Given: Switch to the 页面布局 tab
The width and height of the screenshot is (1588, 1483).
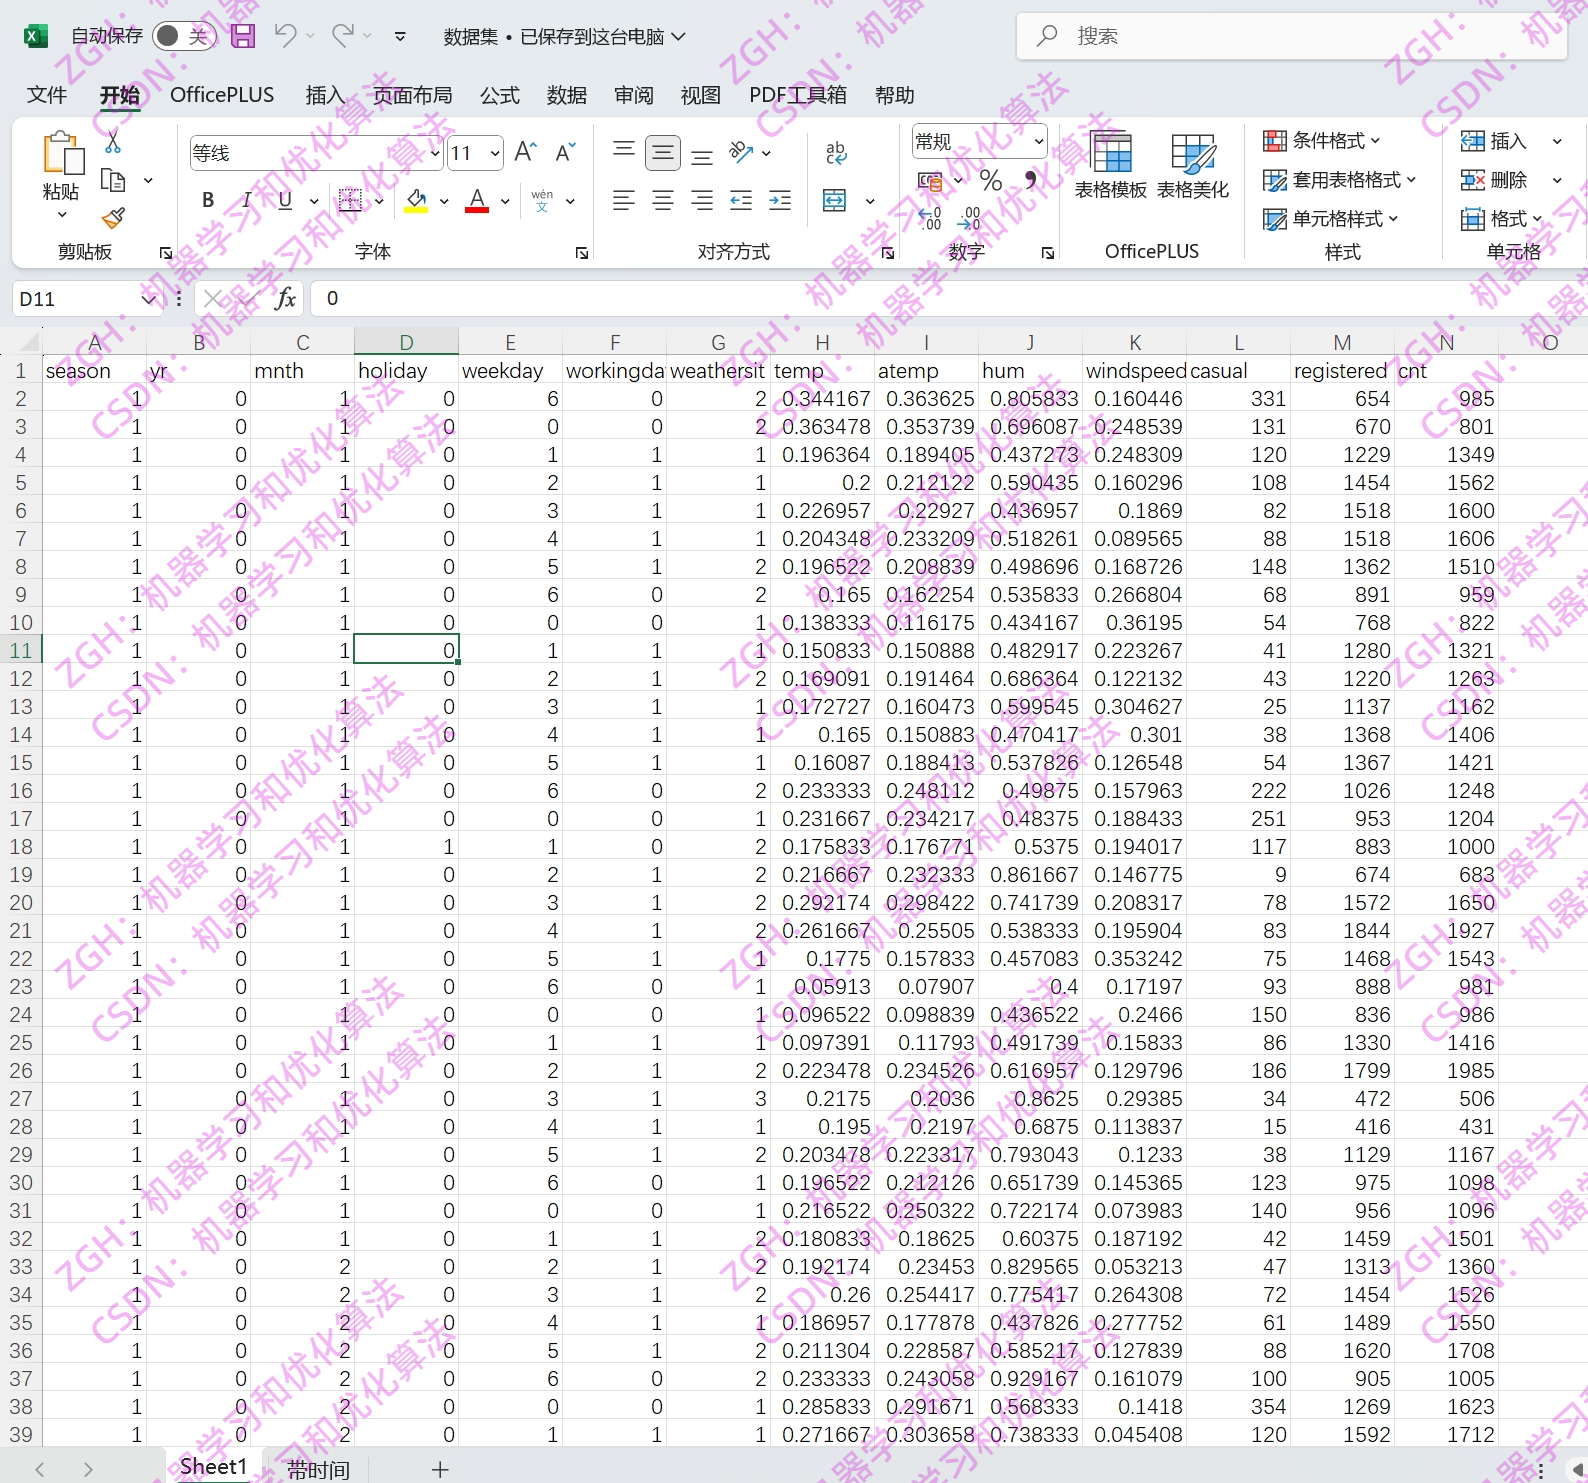Looking at the screenshot, I should click(x=412, y=95).
